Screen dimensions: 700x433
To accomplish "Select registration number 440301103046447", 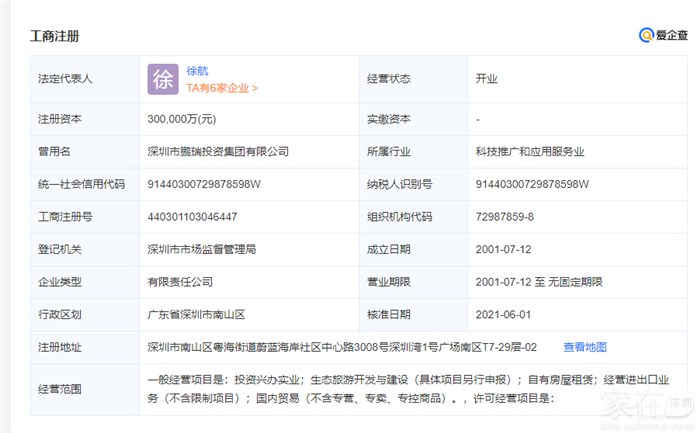I will coord(192,217).
